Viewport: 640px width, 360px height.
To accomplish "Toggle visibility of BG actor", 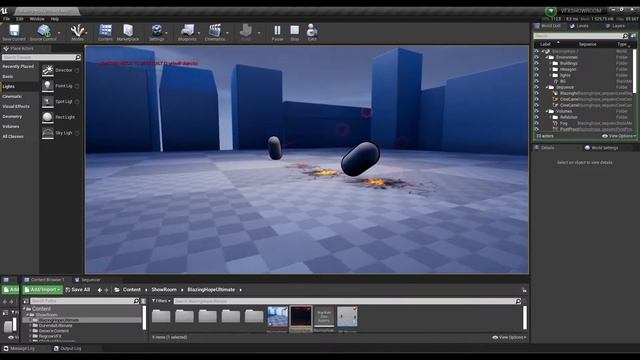I will coord(536,82).
